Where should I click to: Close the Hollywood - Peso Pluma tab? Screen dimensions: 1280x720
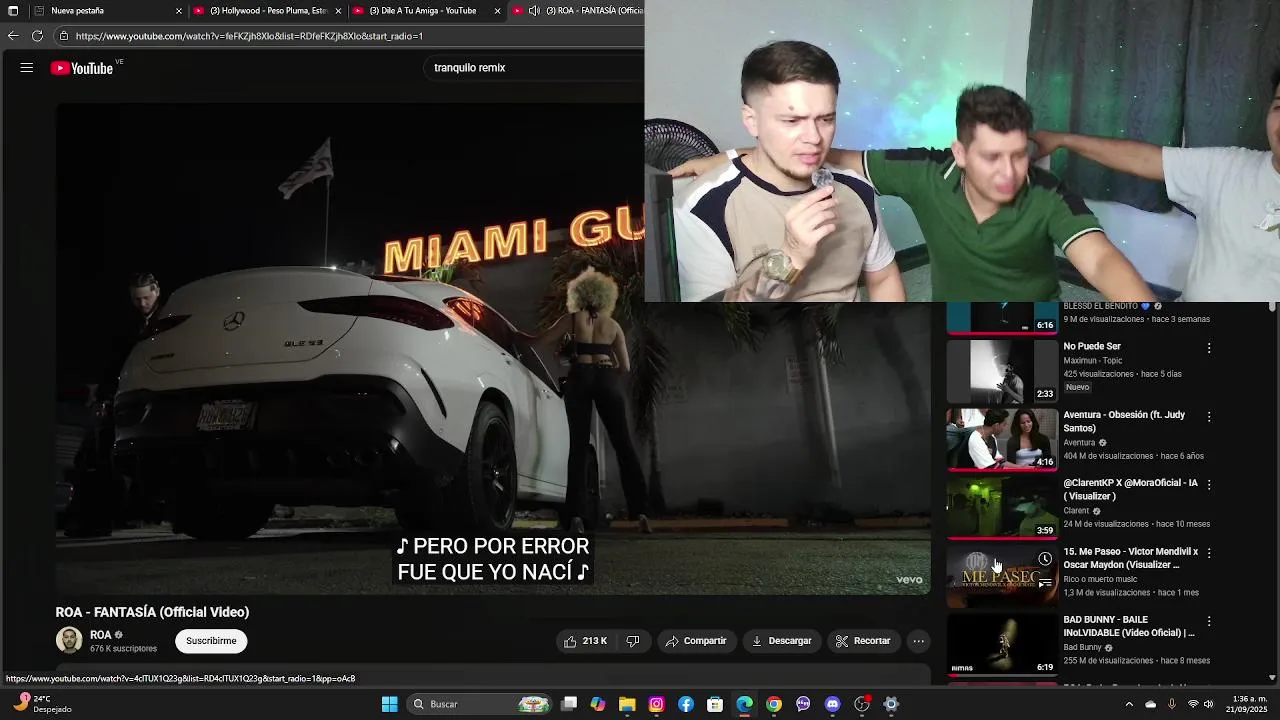click(338, 11)
